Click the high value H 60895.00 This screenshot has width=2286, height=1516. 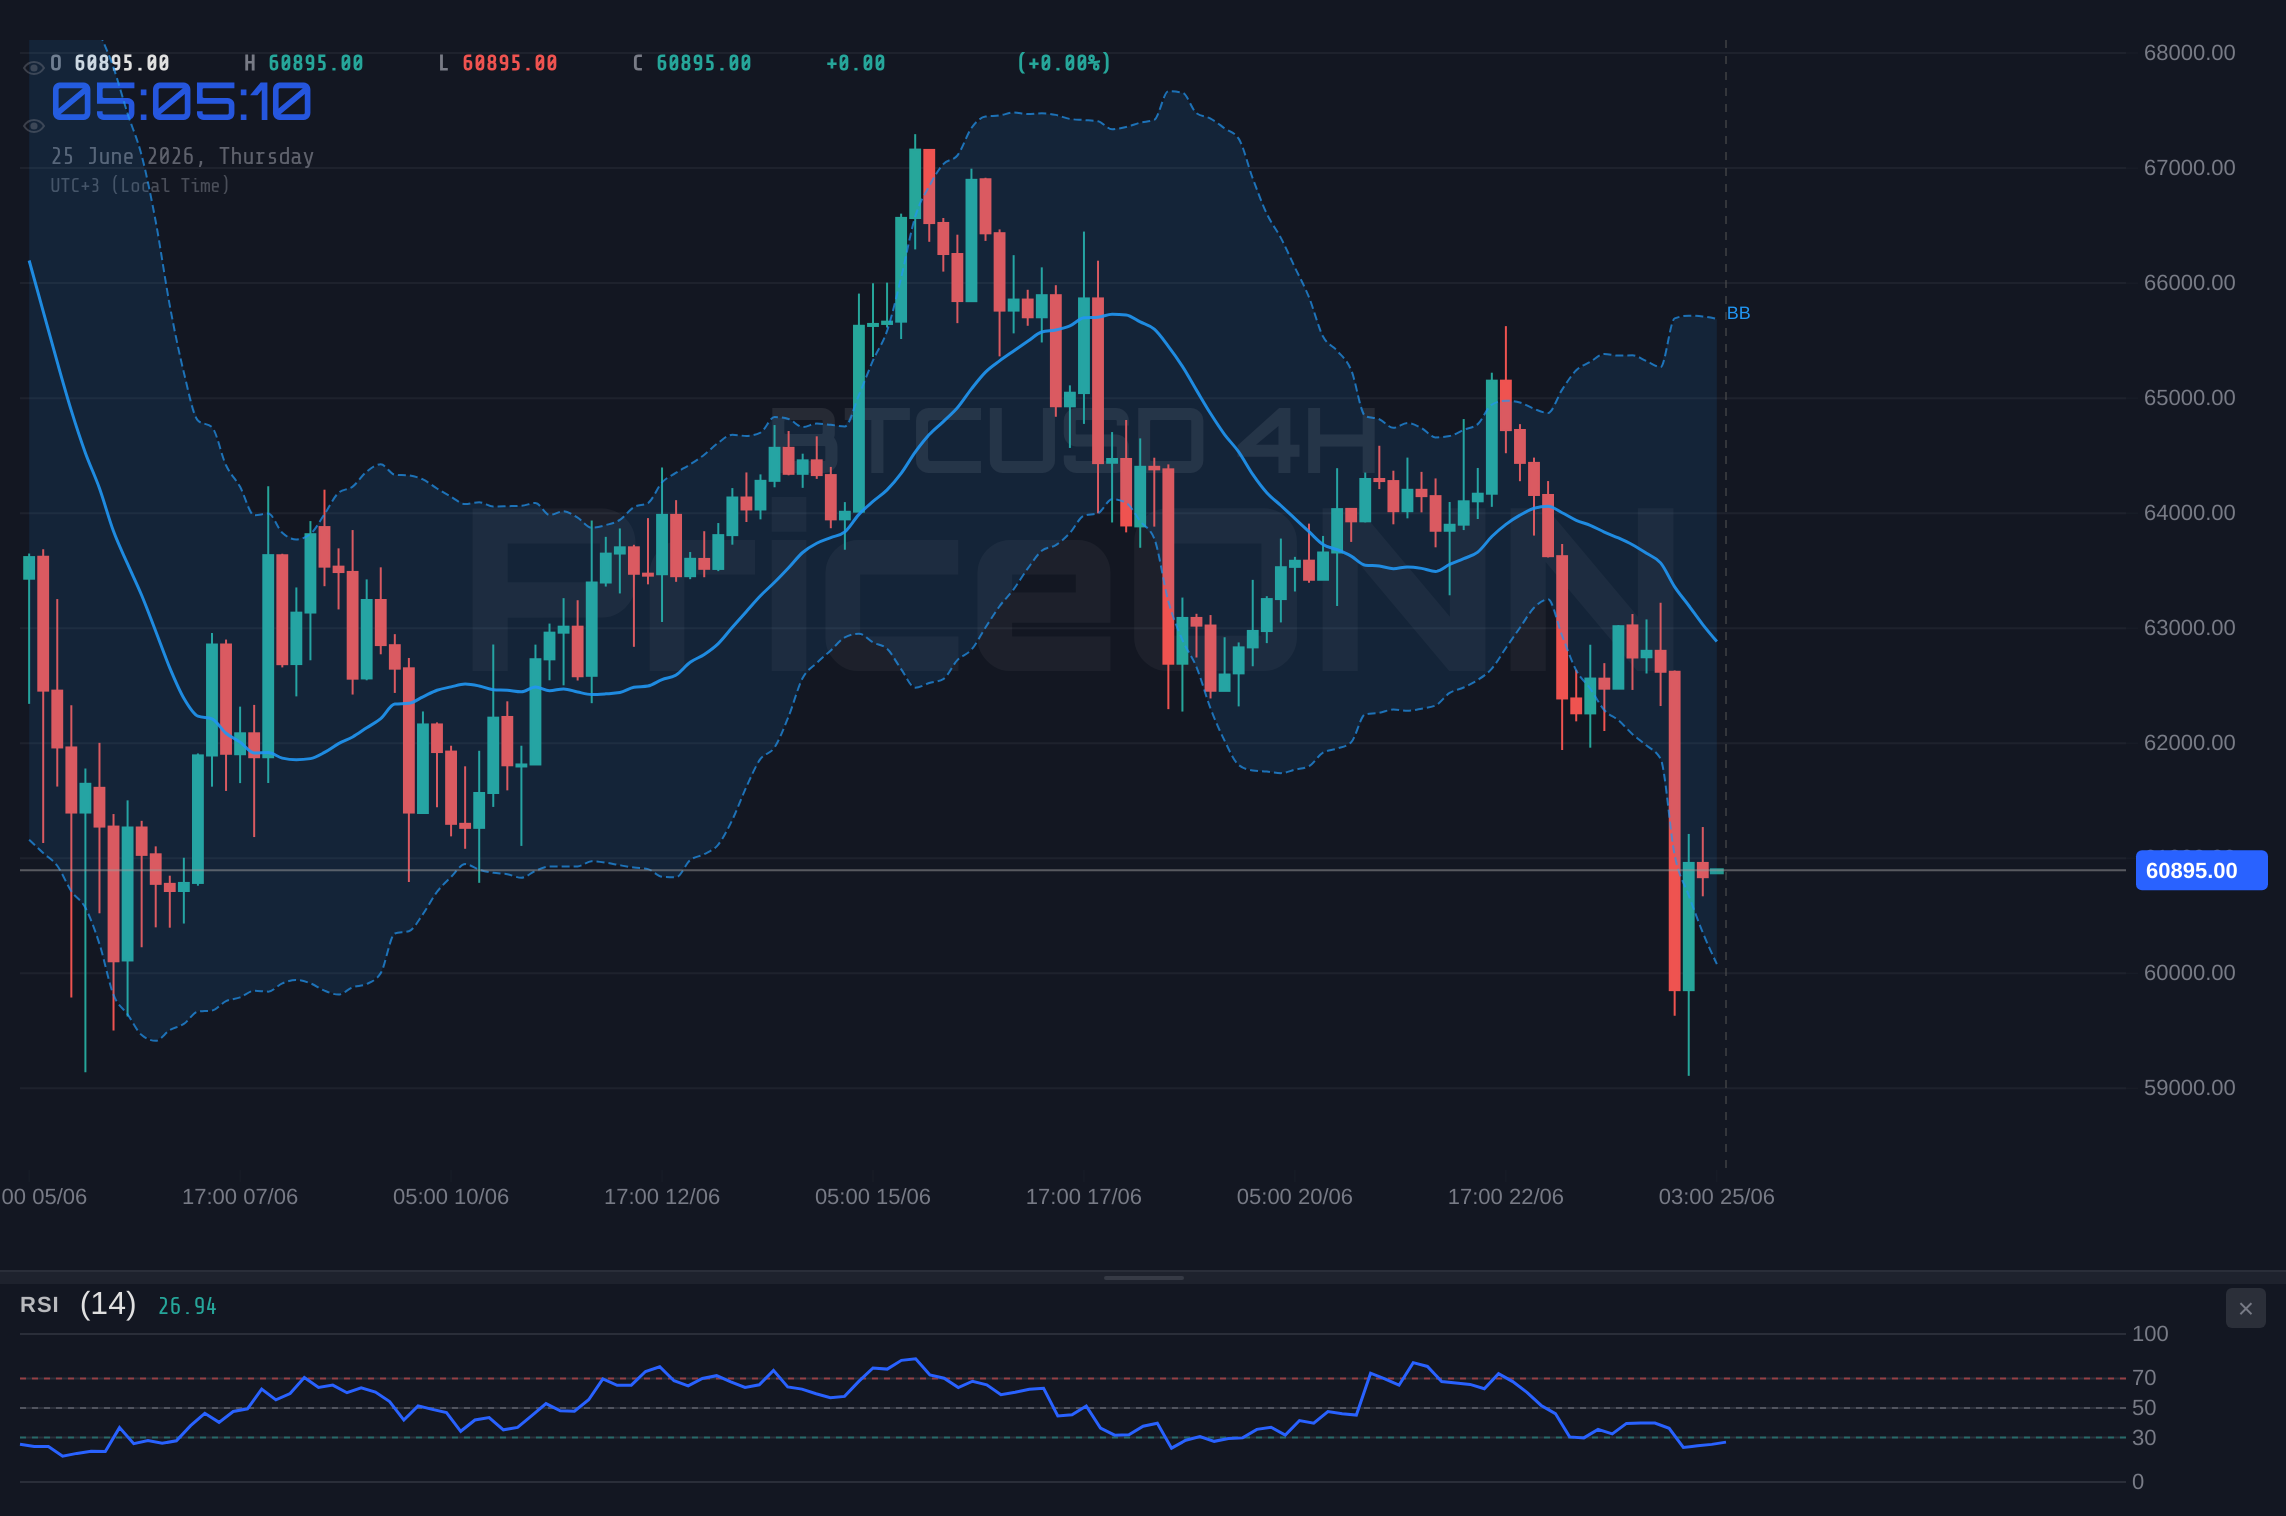304,63
